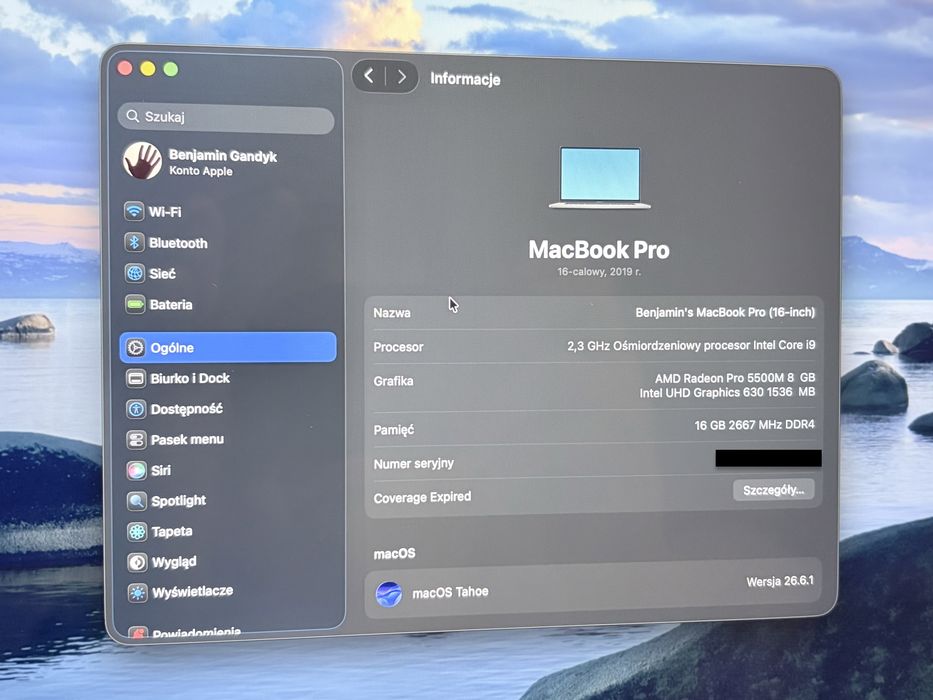This screenshot has height=700, width=933.
Task: Click the Szukaj search field
Action: coord(226,118)
